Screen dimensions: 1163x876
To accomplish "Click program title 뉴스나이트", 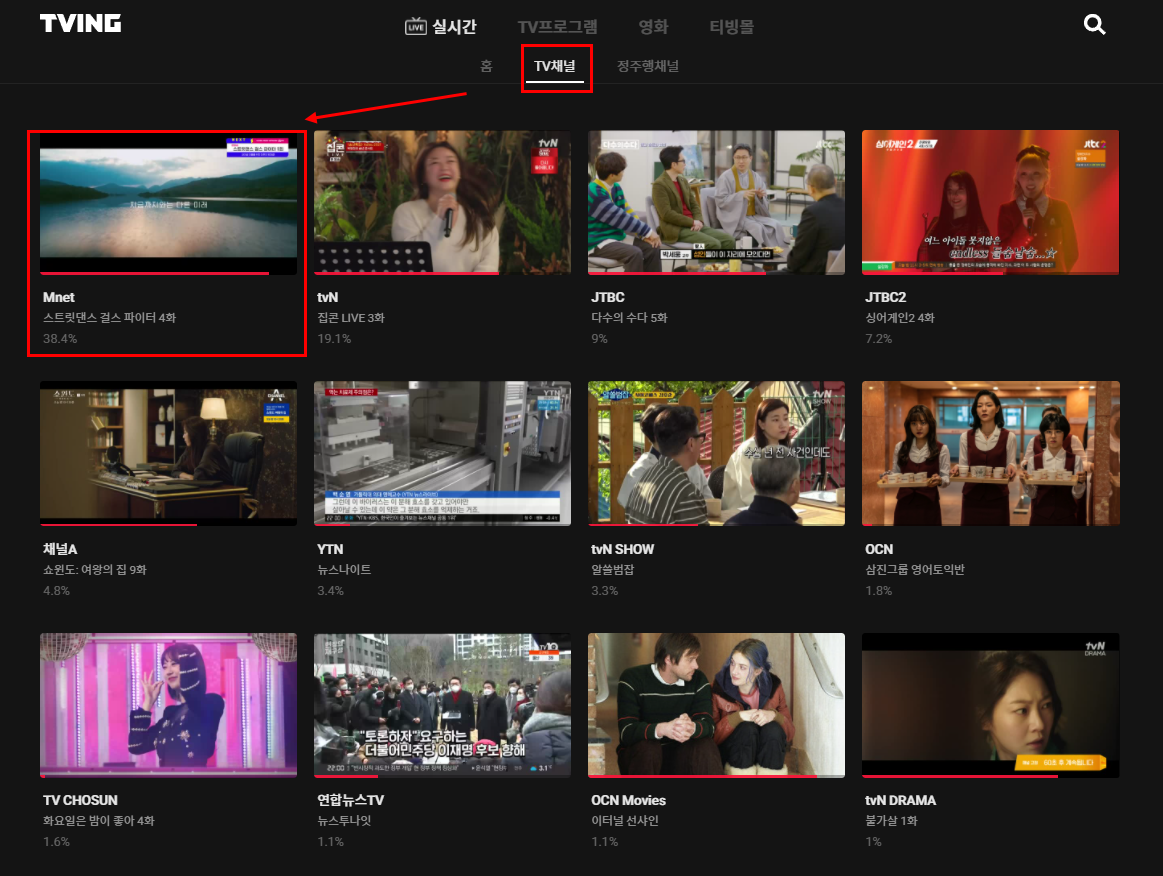I will point(344,570).
